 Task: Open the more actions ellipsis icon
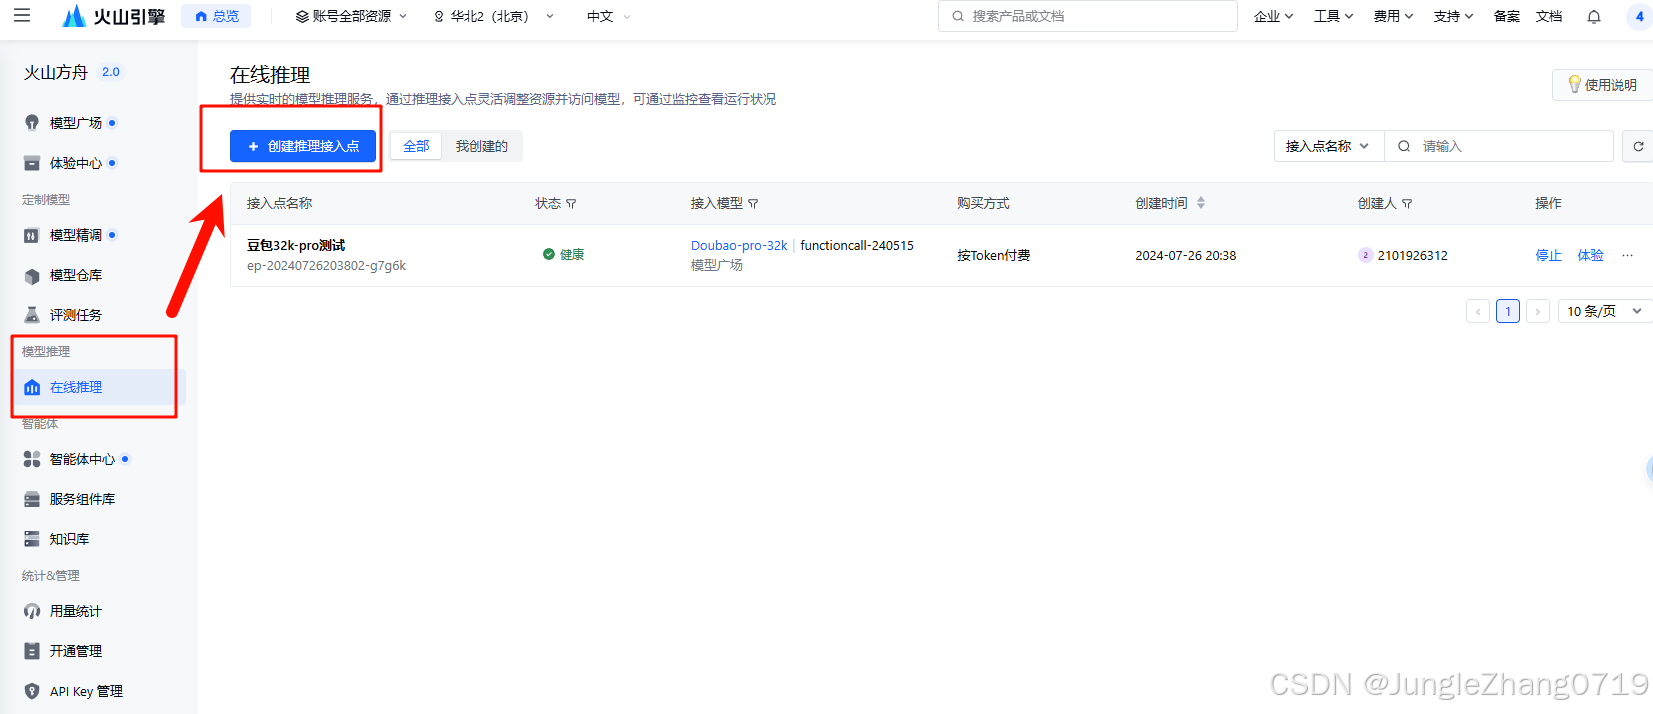coord(1627,255)
